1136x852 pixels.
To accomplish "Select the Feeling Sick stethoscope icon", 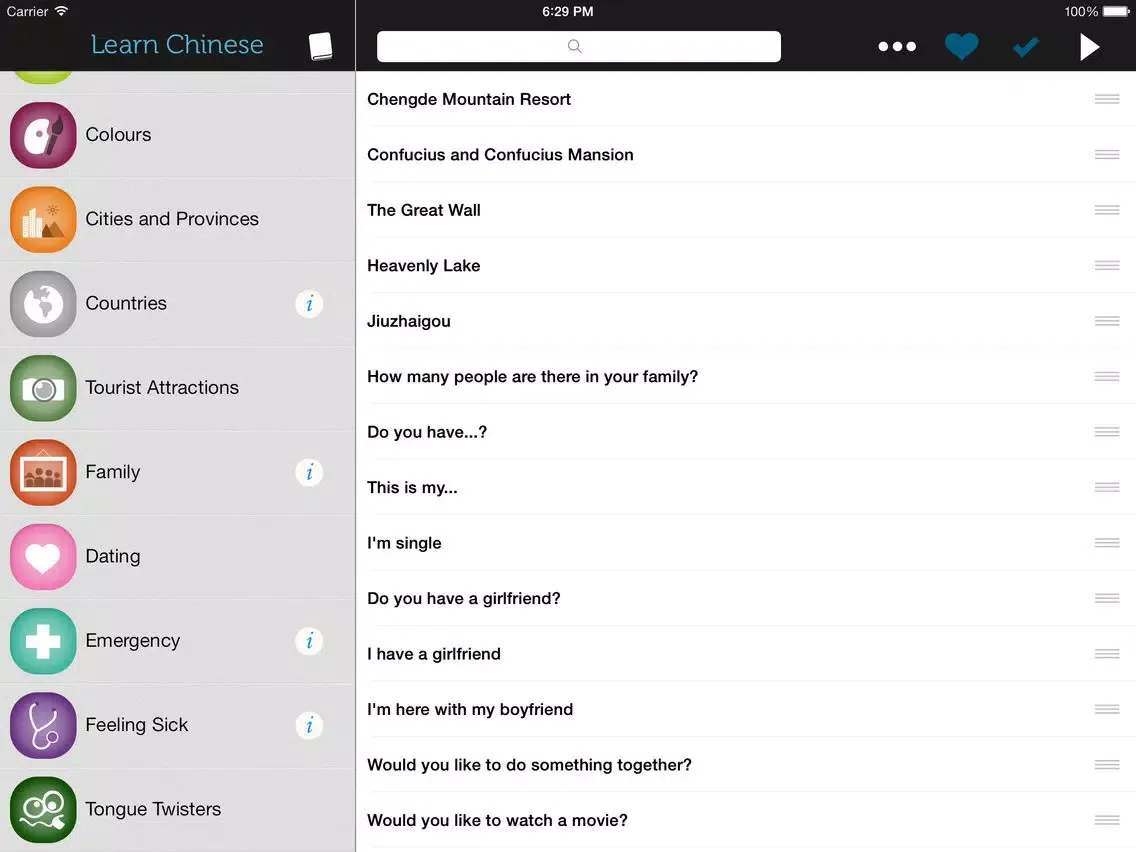I will tap(43, 726).
